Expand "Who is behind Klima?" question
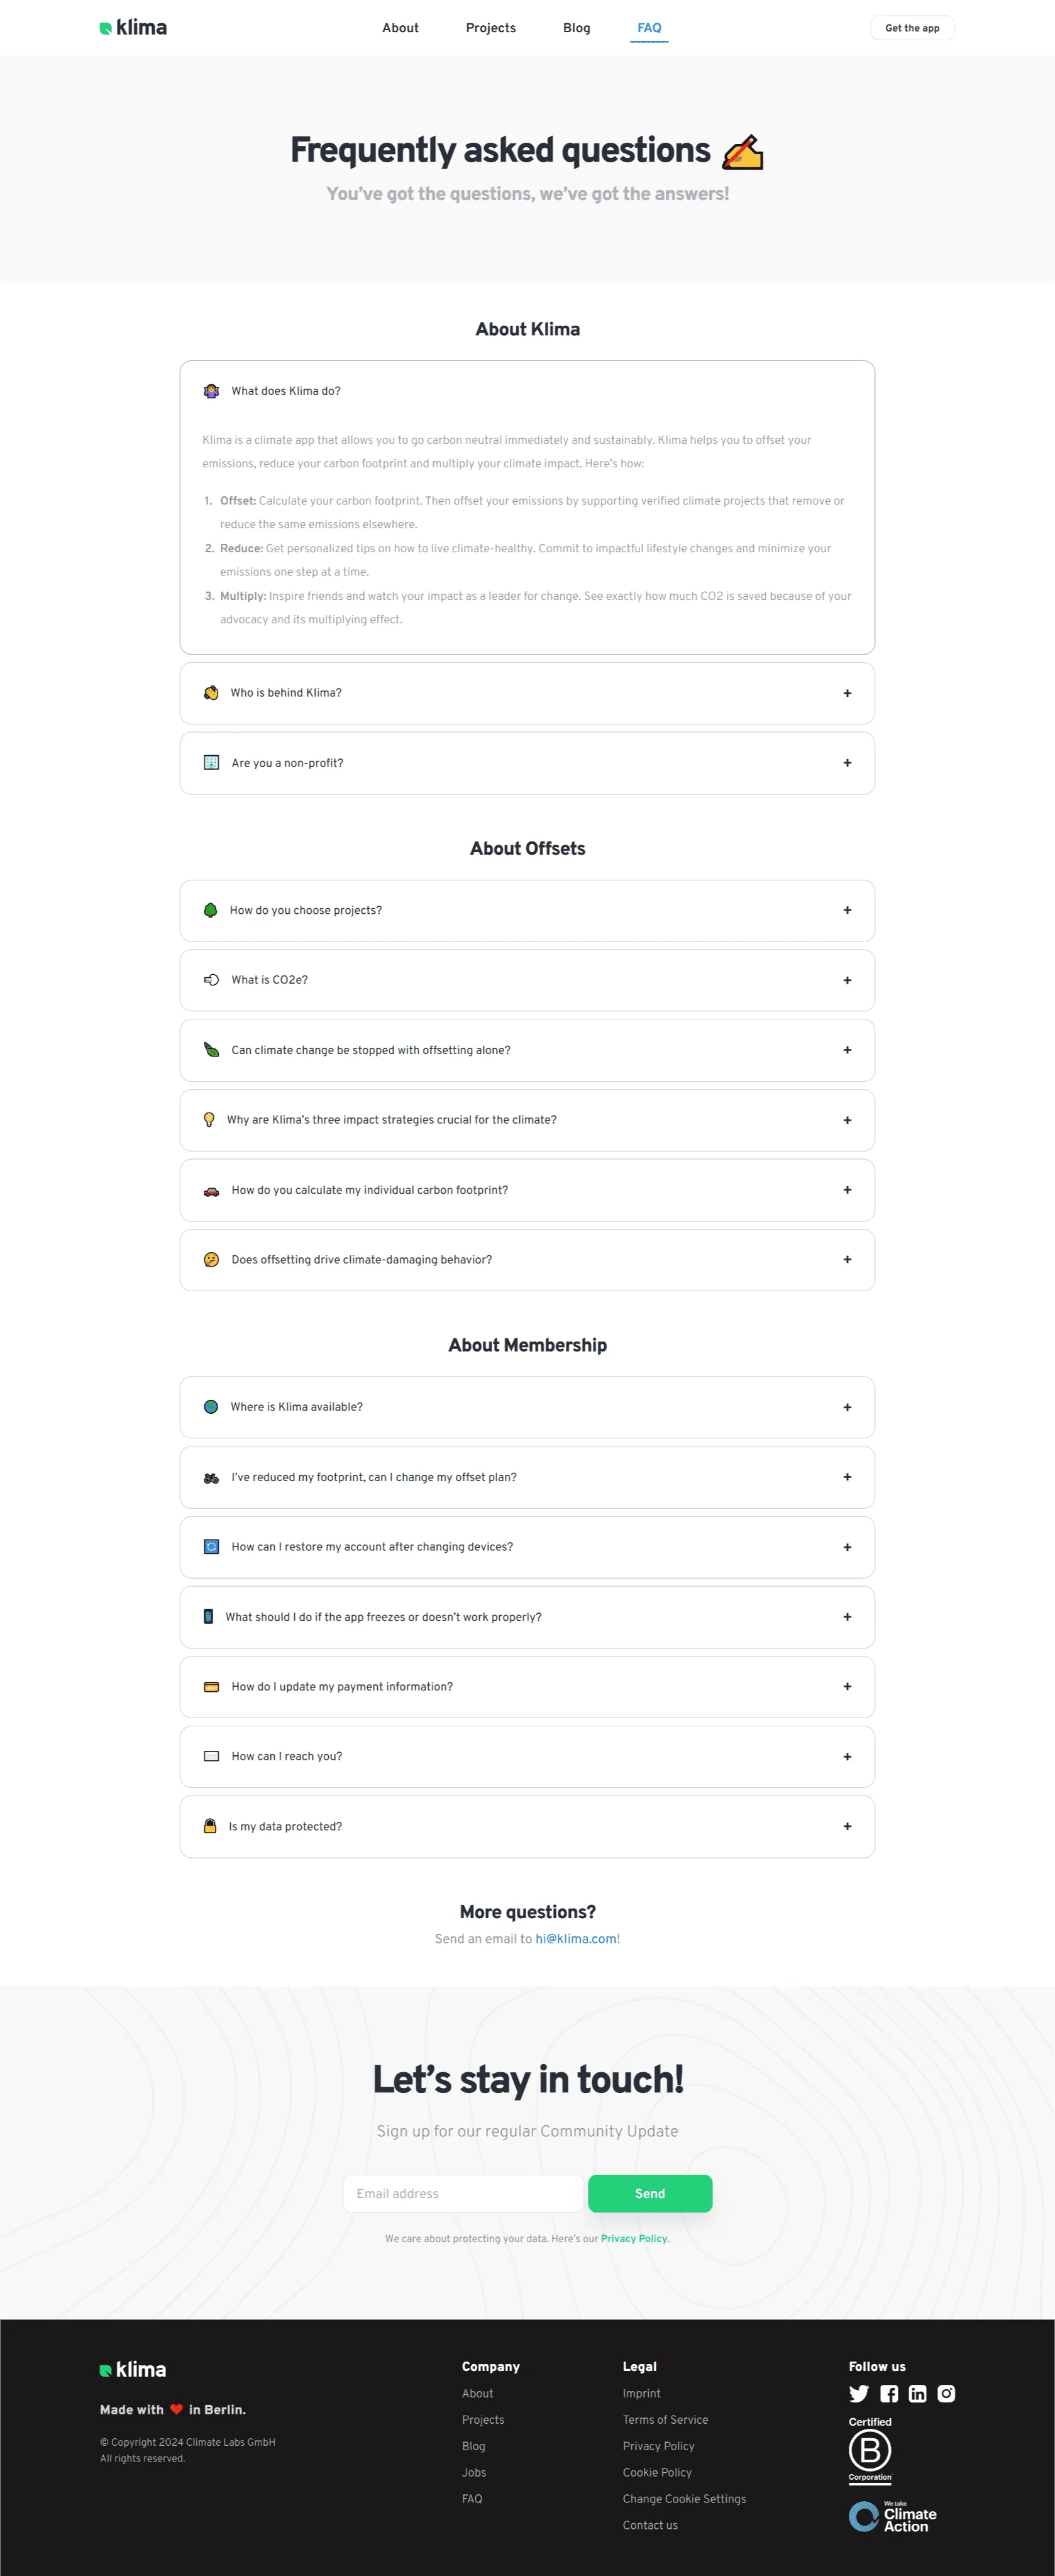1055x2576 pixels. click(527, 693)
